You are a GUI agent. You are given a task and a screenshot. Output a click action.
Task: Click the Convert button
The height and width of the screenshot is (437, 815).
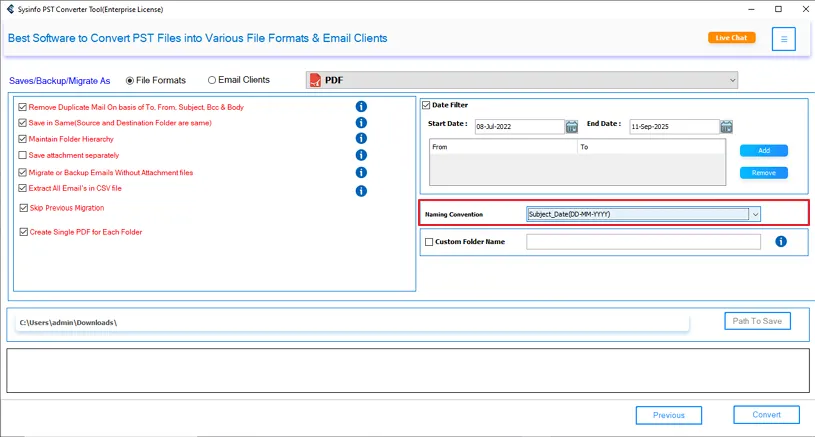click(766, 415)
